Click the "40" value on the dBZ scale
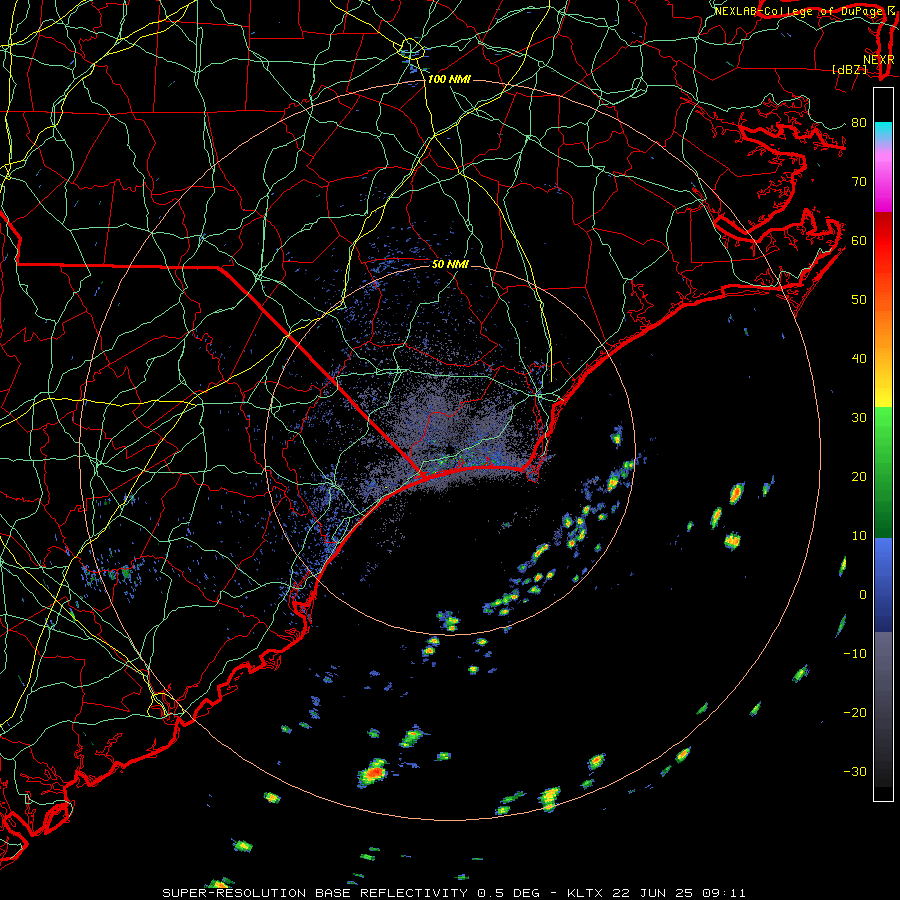900x900 pixels. click(859, 359)
